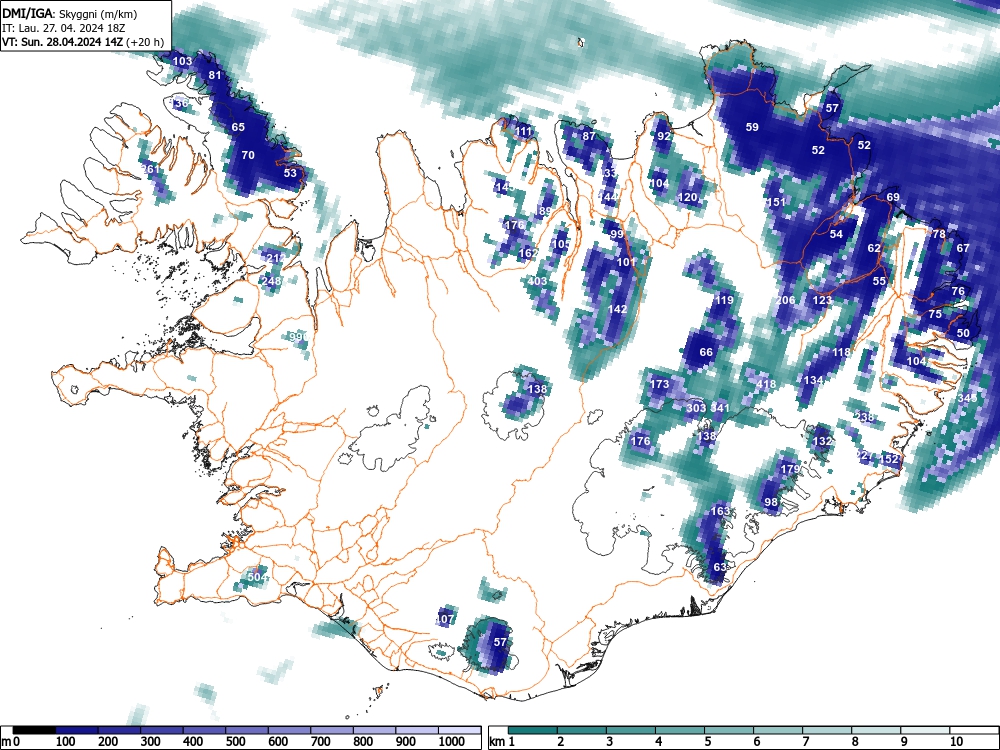Click the map value "248"

click(272, 281)
